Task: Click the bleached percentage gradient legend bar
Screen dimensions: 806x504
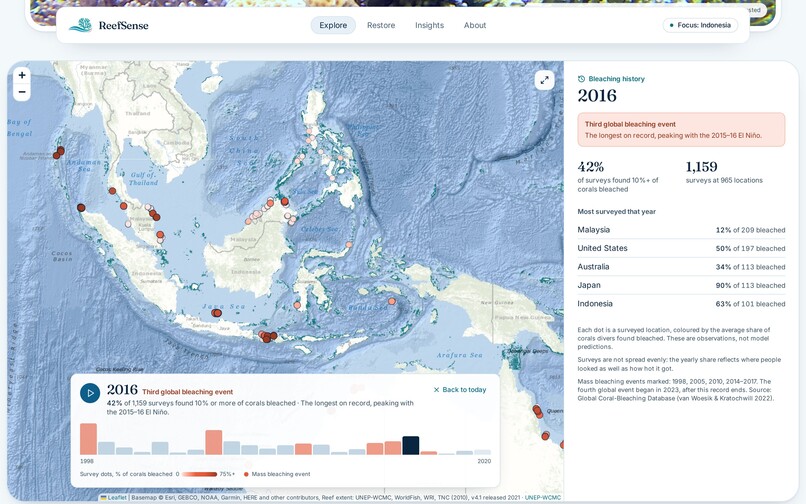Action: click(199, 474)
